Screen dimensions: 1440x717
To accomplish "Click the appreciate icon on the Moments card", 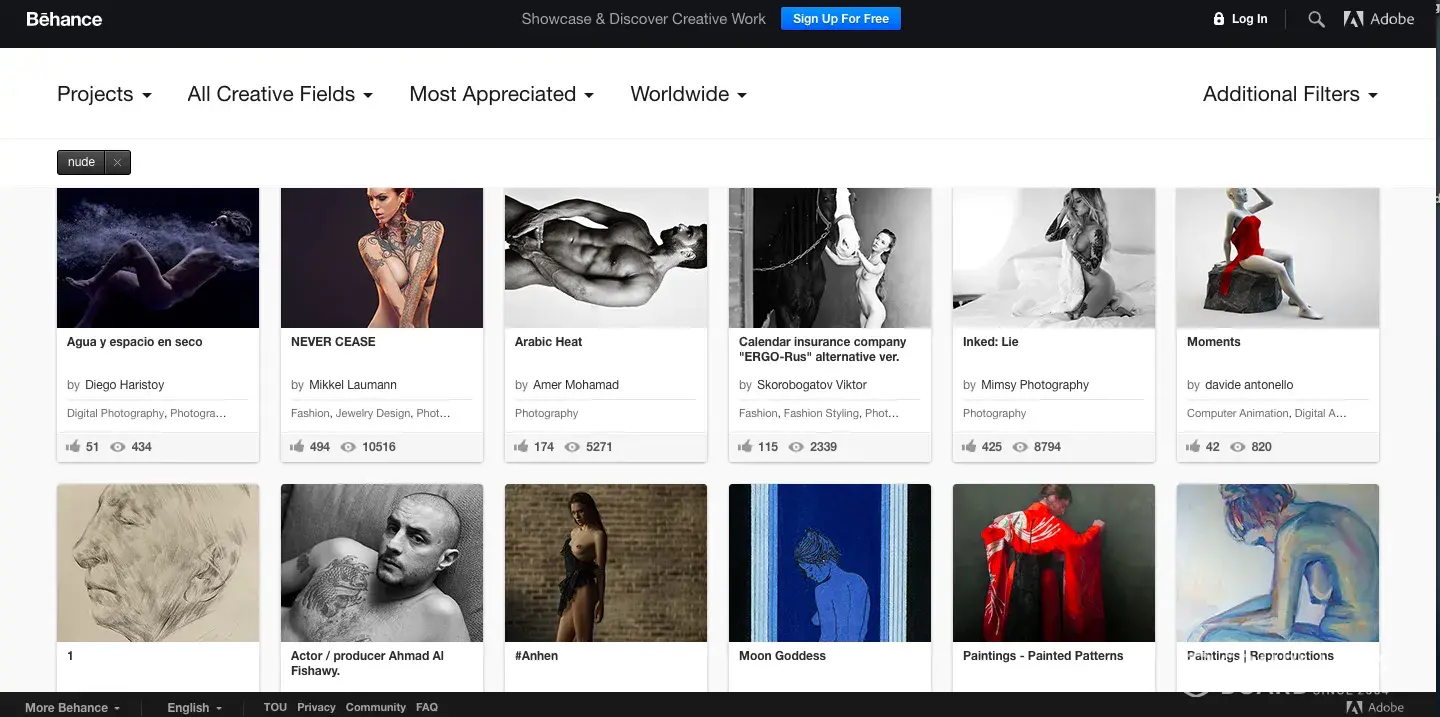I will [x=1193, y=446].
